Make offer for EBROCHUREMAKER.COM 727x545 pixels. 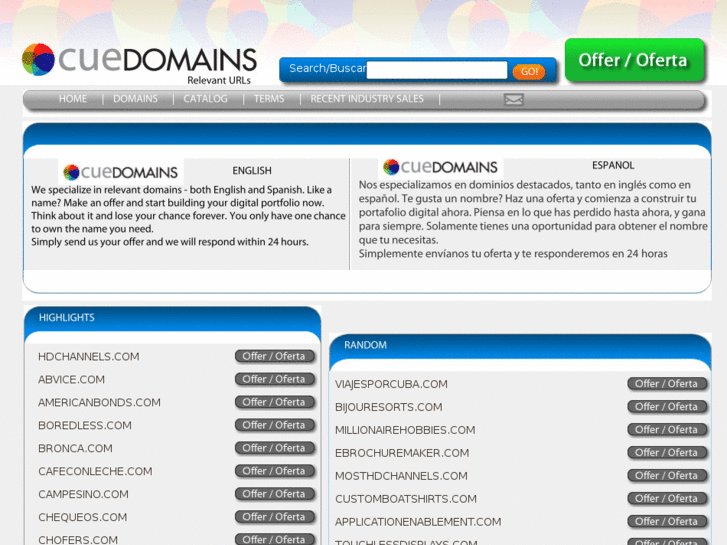point(667,453)
